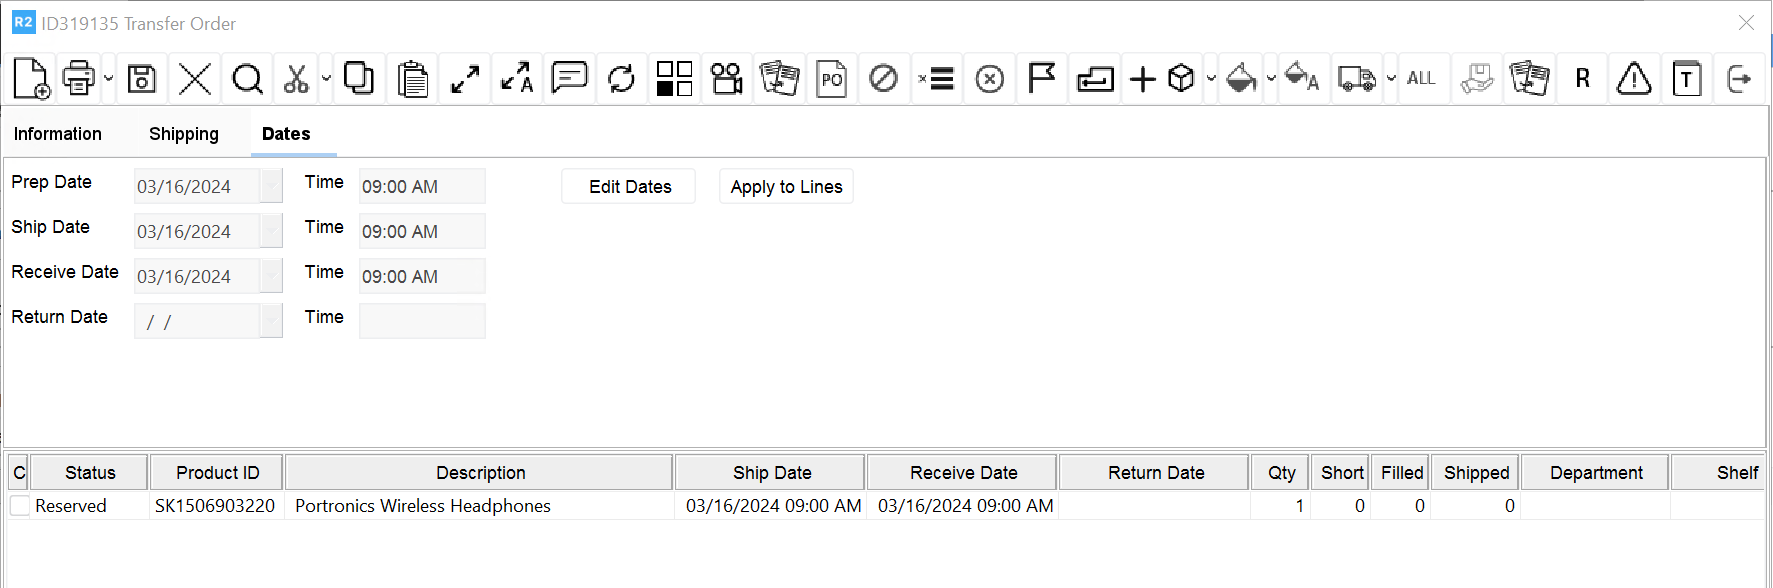This screenshot has height=588, width=1773.
Task: Click the Apply to Lines button
Action: [x=786, y=187]
